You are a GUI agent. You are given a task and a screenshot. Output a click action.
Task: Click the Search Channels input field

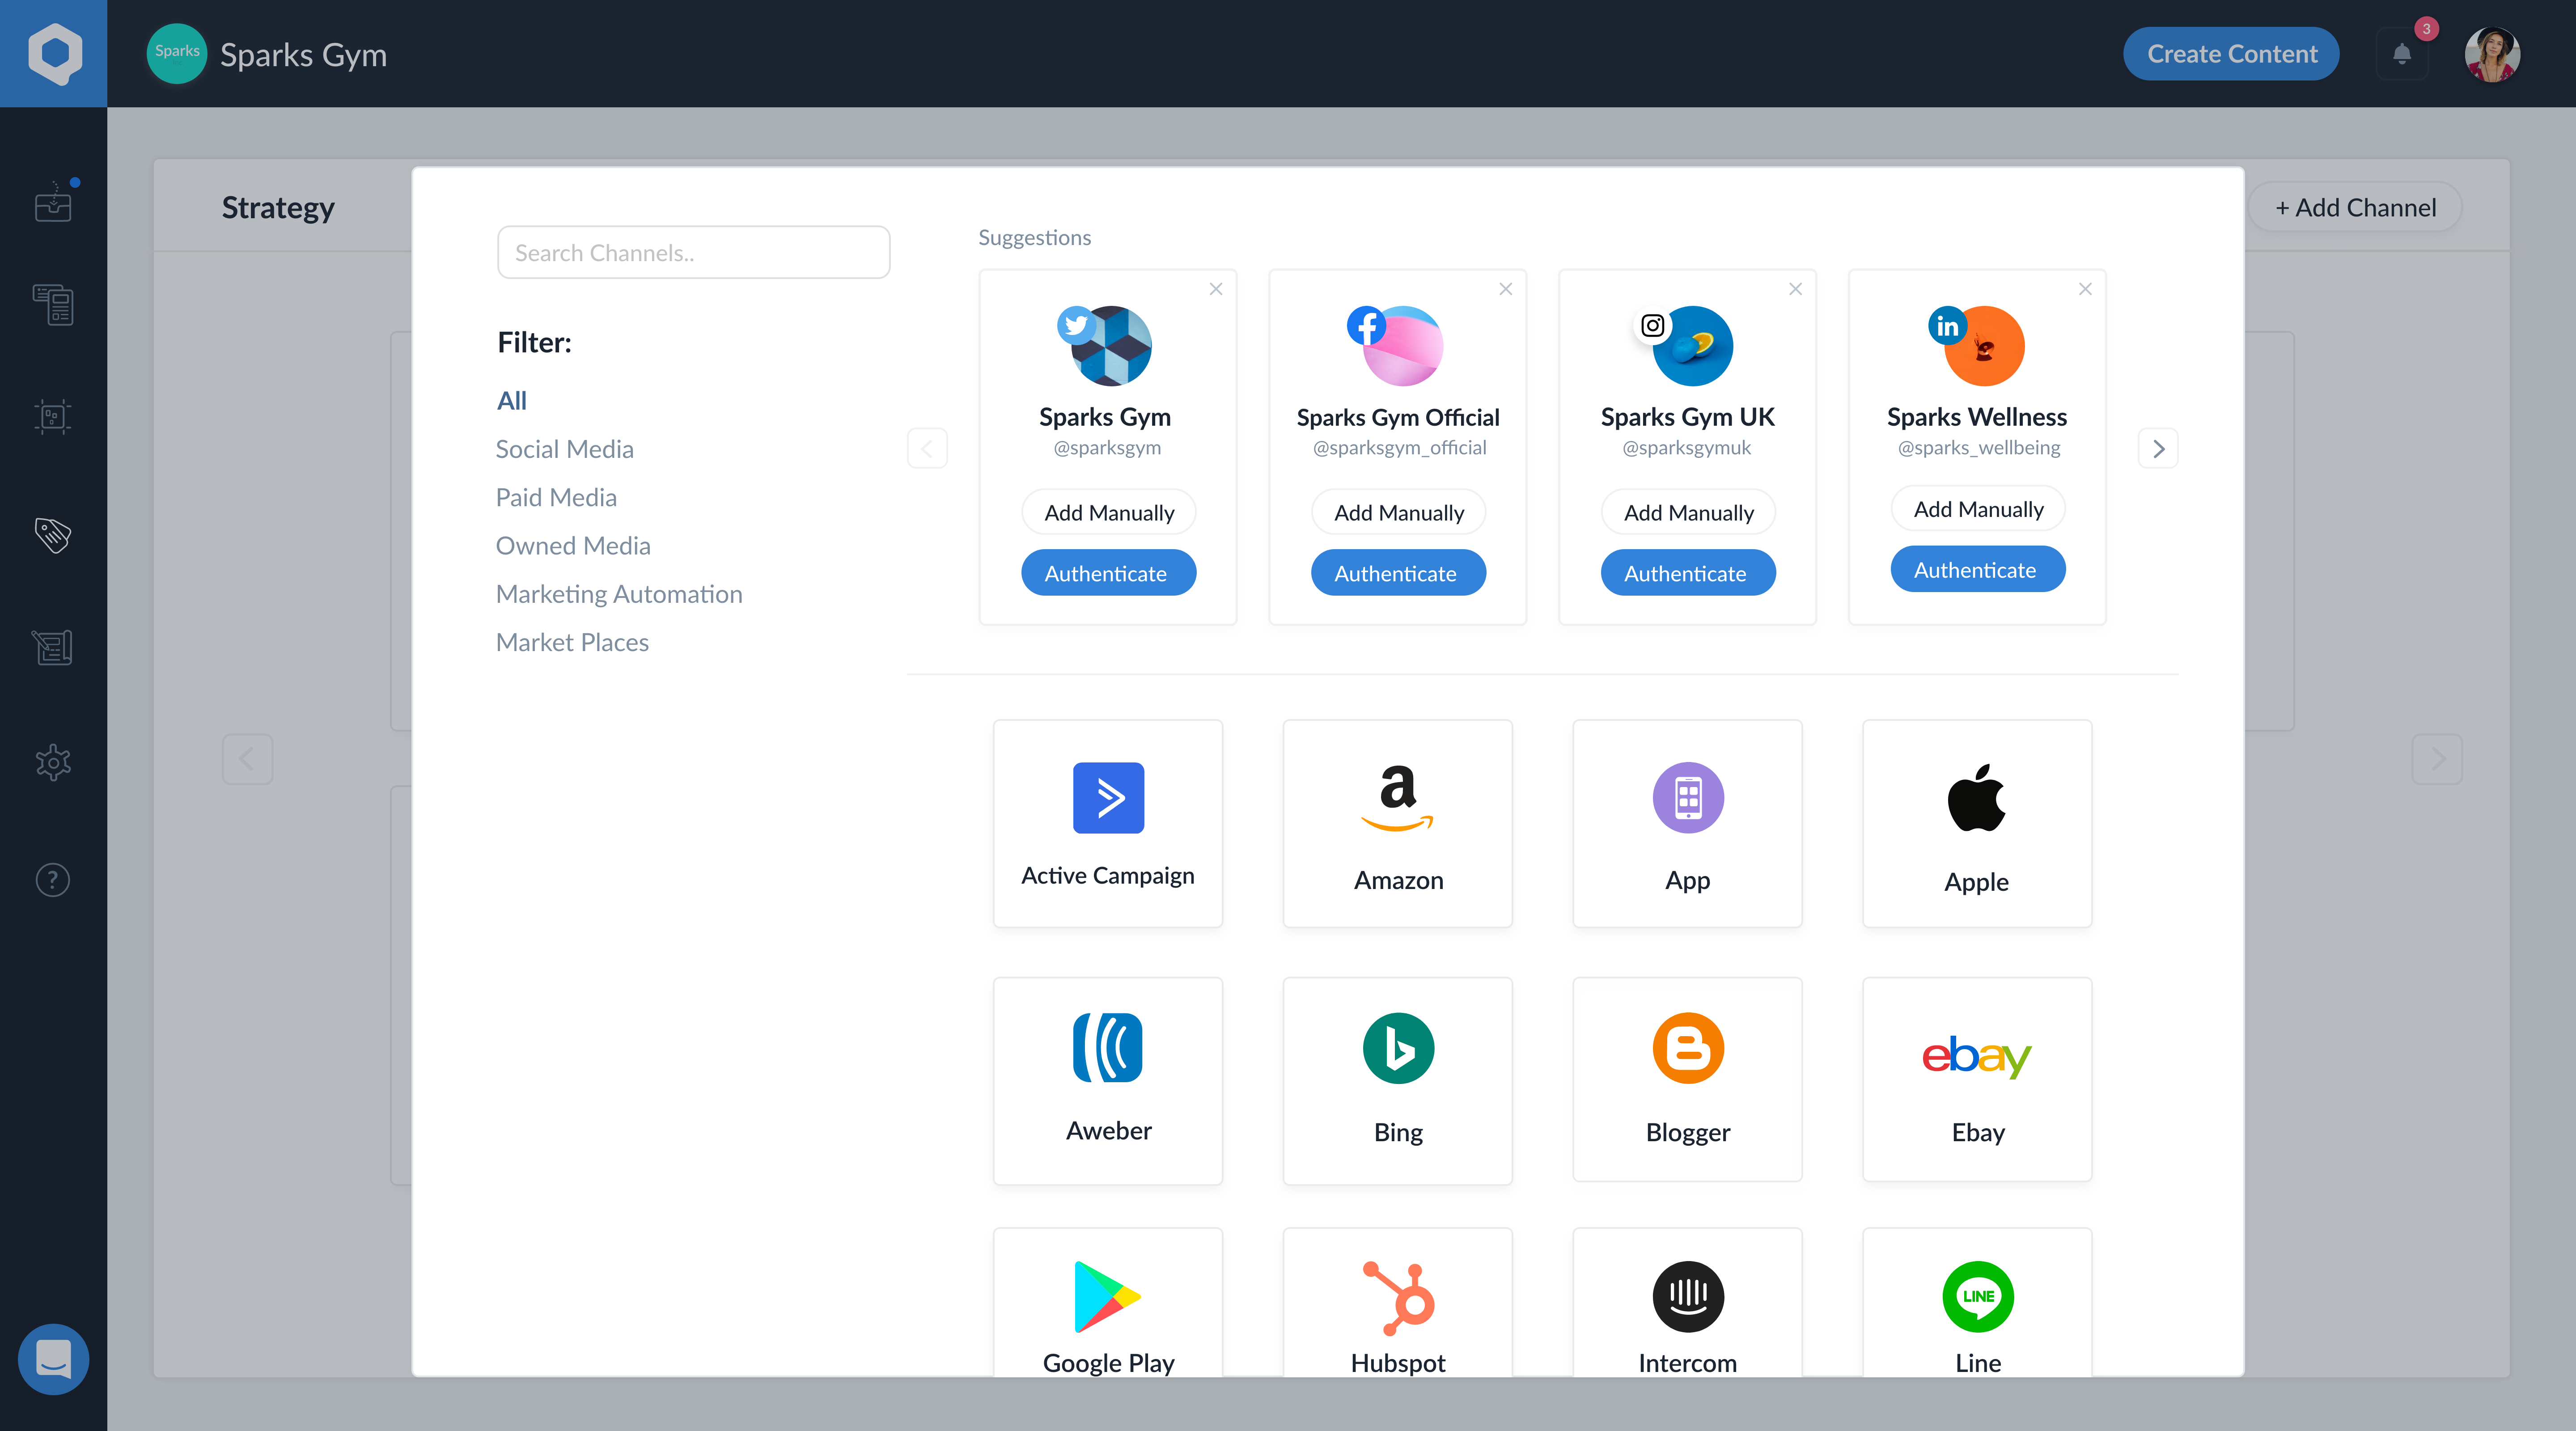(693, 253)
